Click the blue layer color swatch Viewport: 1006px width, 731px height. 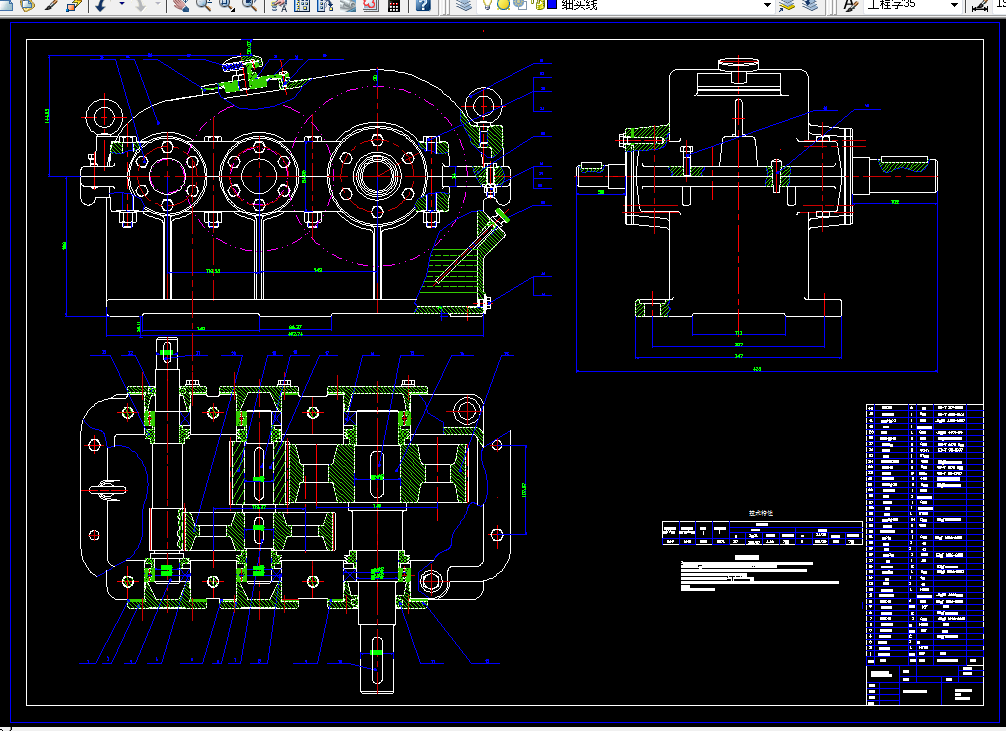click(551, 5)
